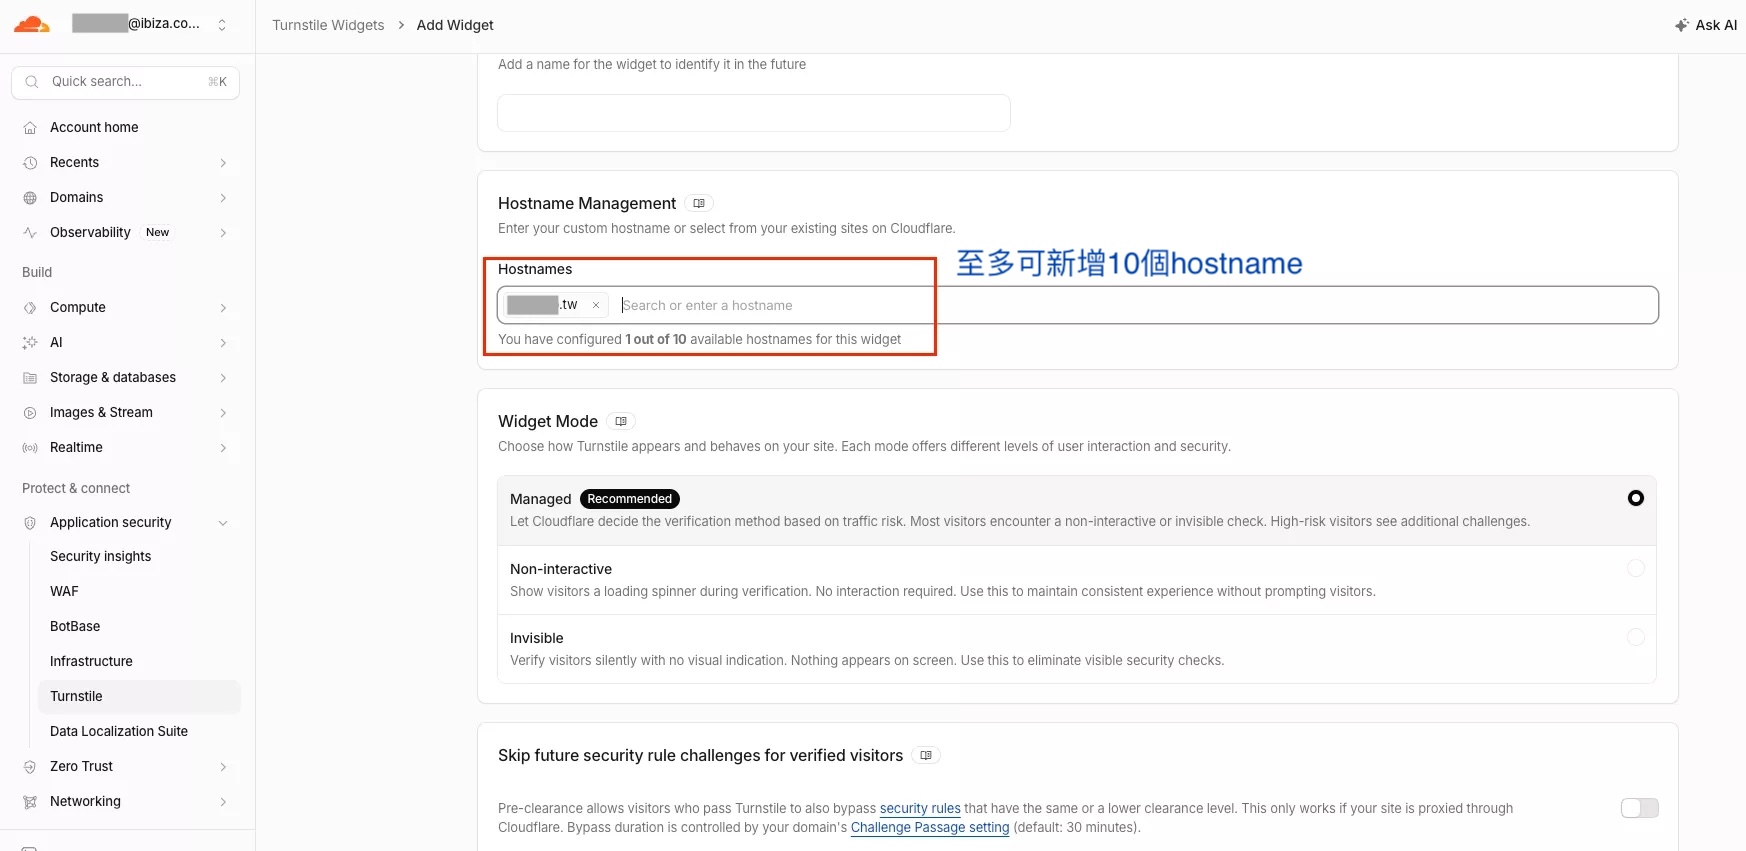The height and width of the screenshot is (851, 1746).
Task: Click the Domains globe icon
Action: pyautogui.click(x=30, y=198)
